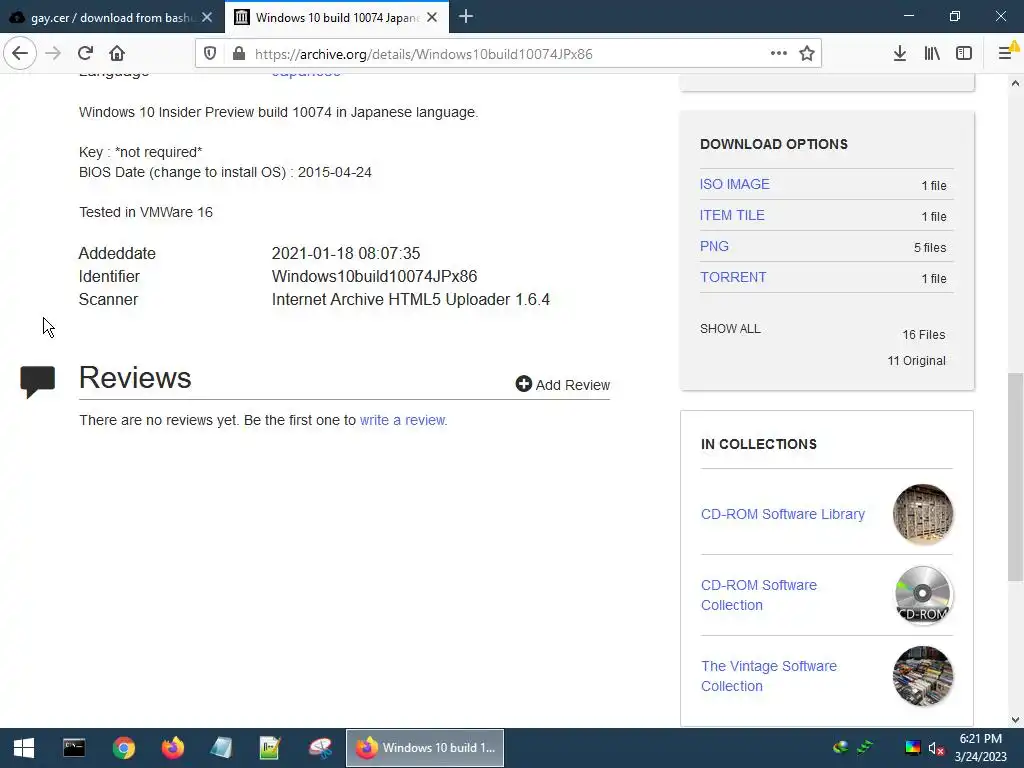This screenshot has height=768, width=1024.
Task: Switch to the gay.cer download tab
Action: click(x=112, y=18)
